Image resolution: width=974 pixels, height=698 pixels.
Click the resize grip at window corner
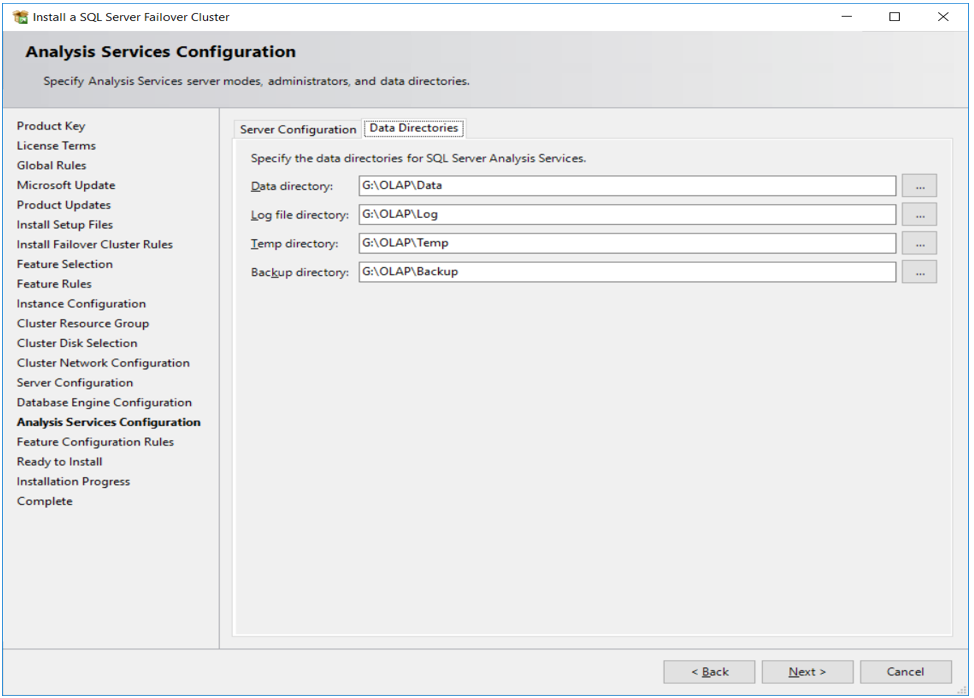(x=962, y=689)
